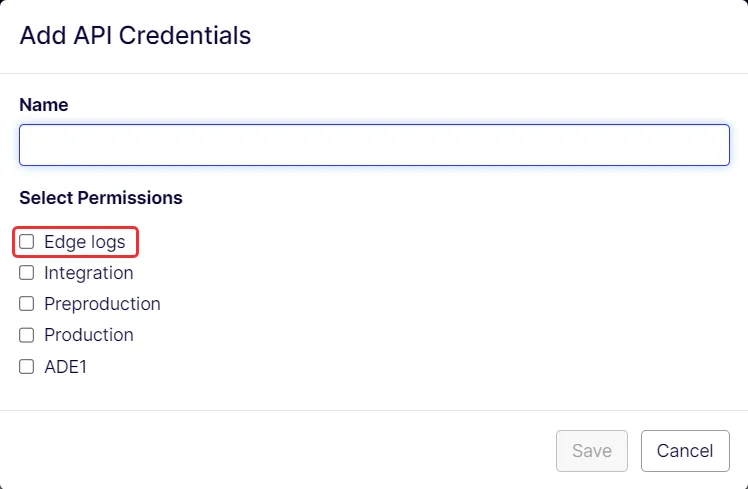Enable the Edge logs checkbox
This screenshot has height=489, width=748.
[x=27, y=241]
